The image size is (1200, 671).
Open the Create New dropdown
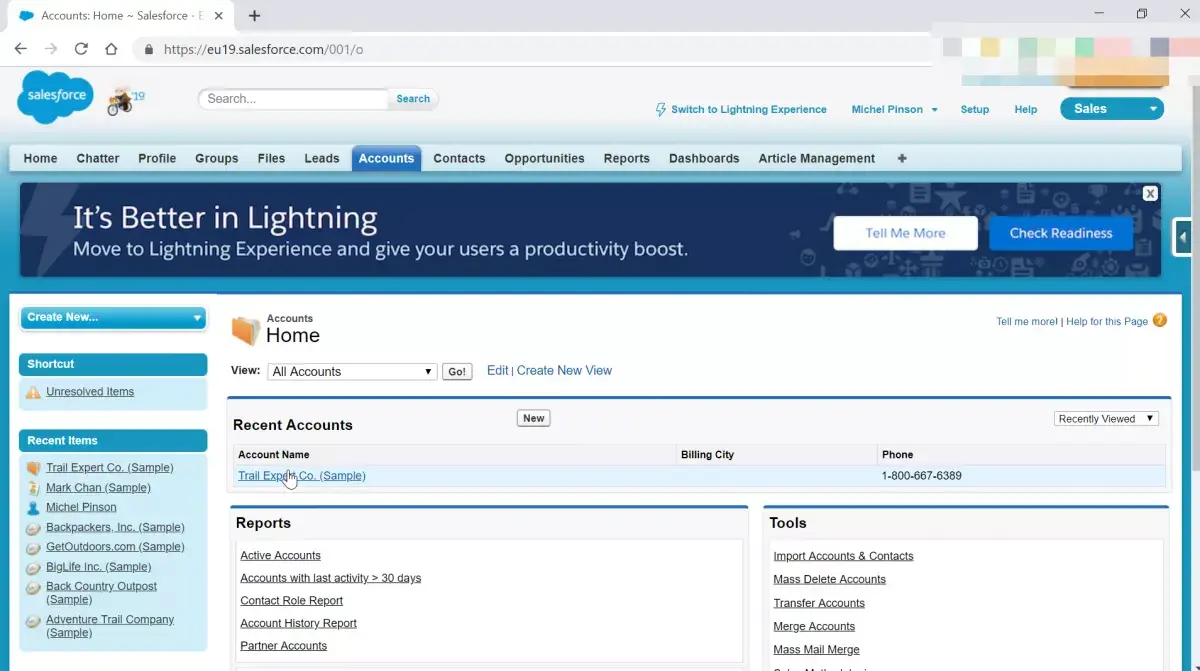tap(113, 317)
